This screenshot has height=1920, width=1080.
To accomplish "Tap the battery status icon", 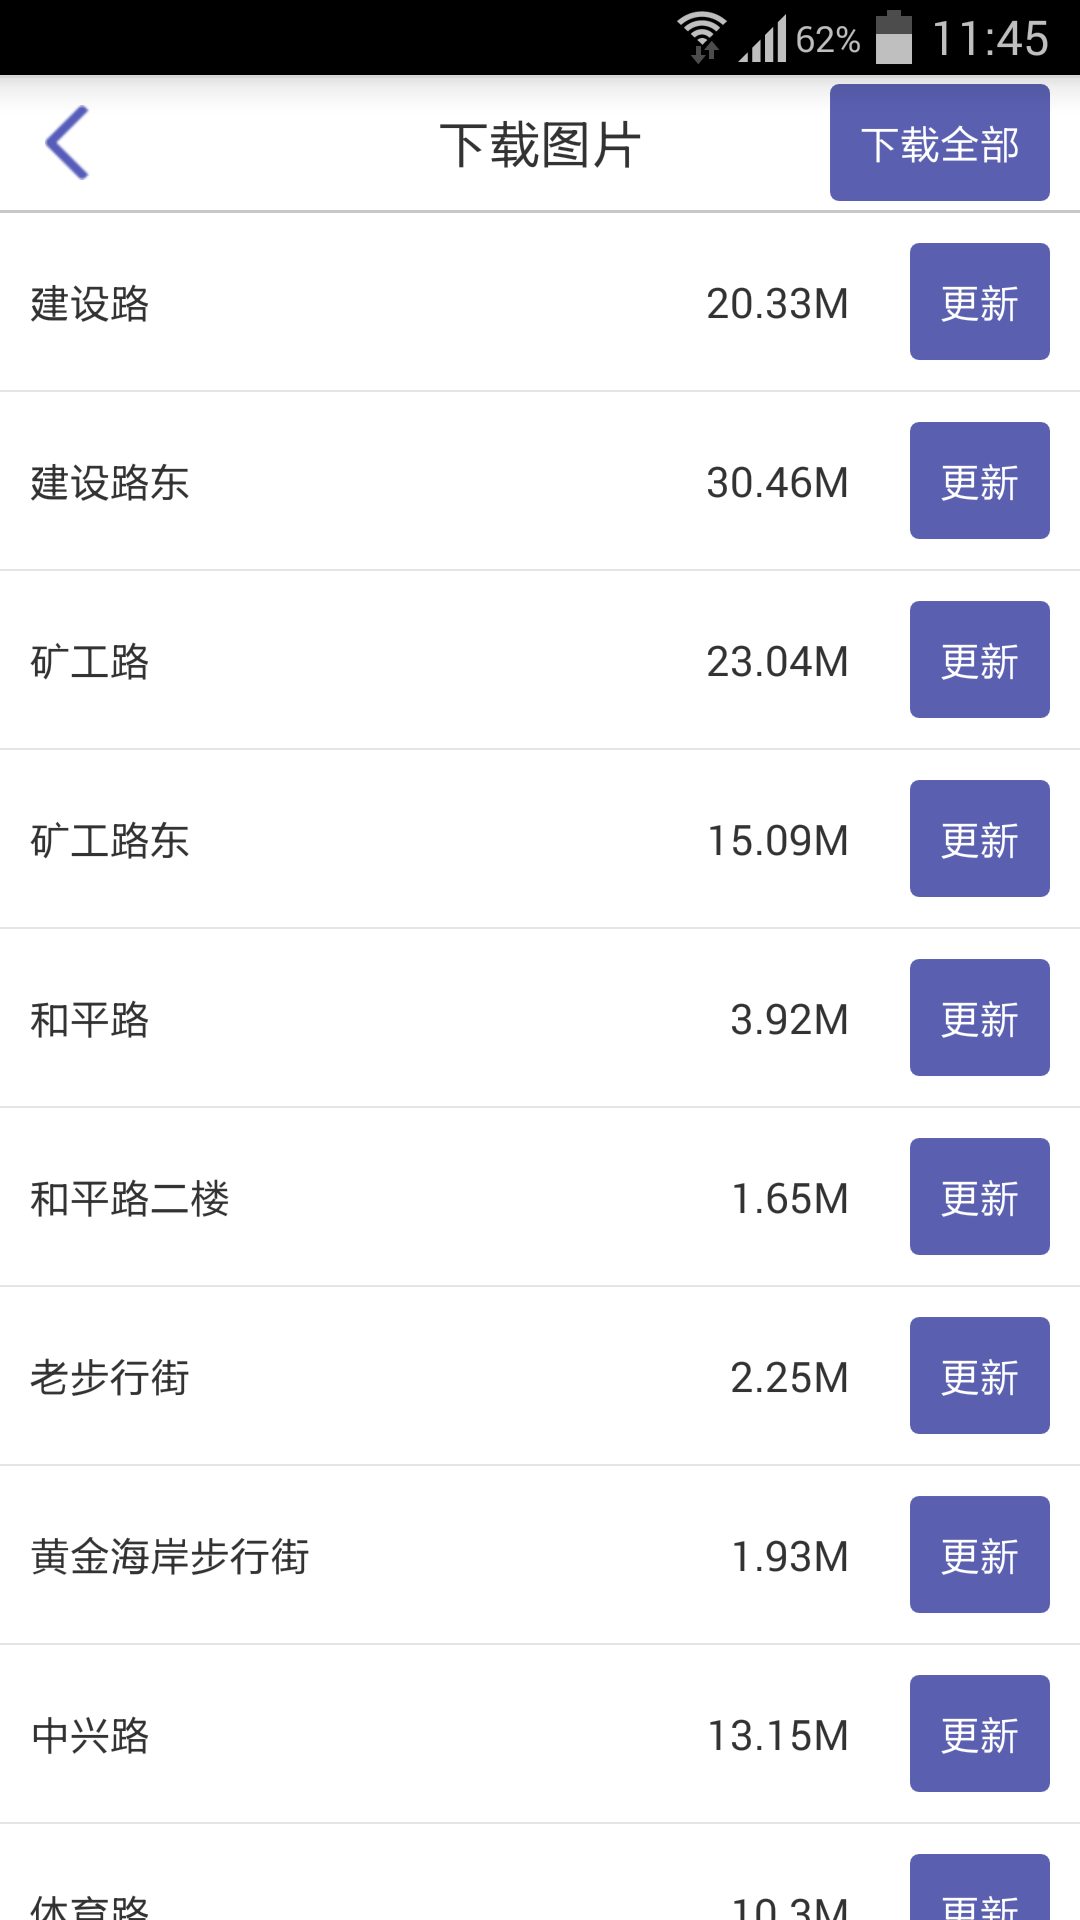I will point(894,37).
